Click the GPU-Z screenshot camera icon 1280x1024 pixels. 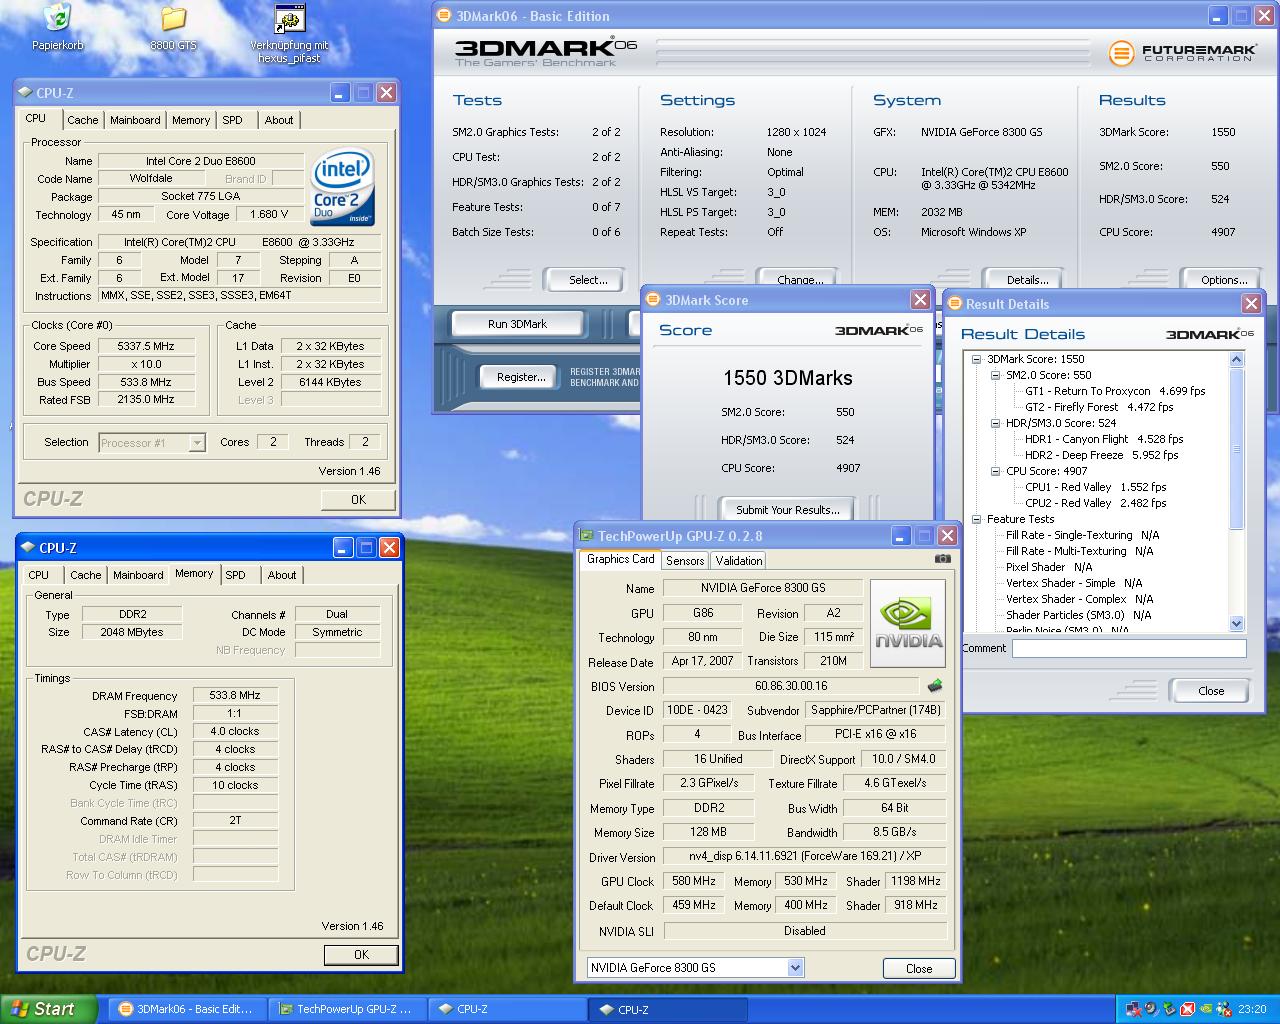[942, 559]
